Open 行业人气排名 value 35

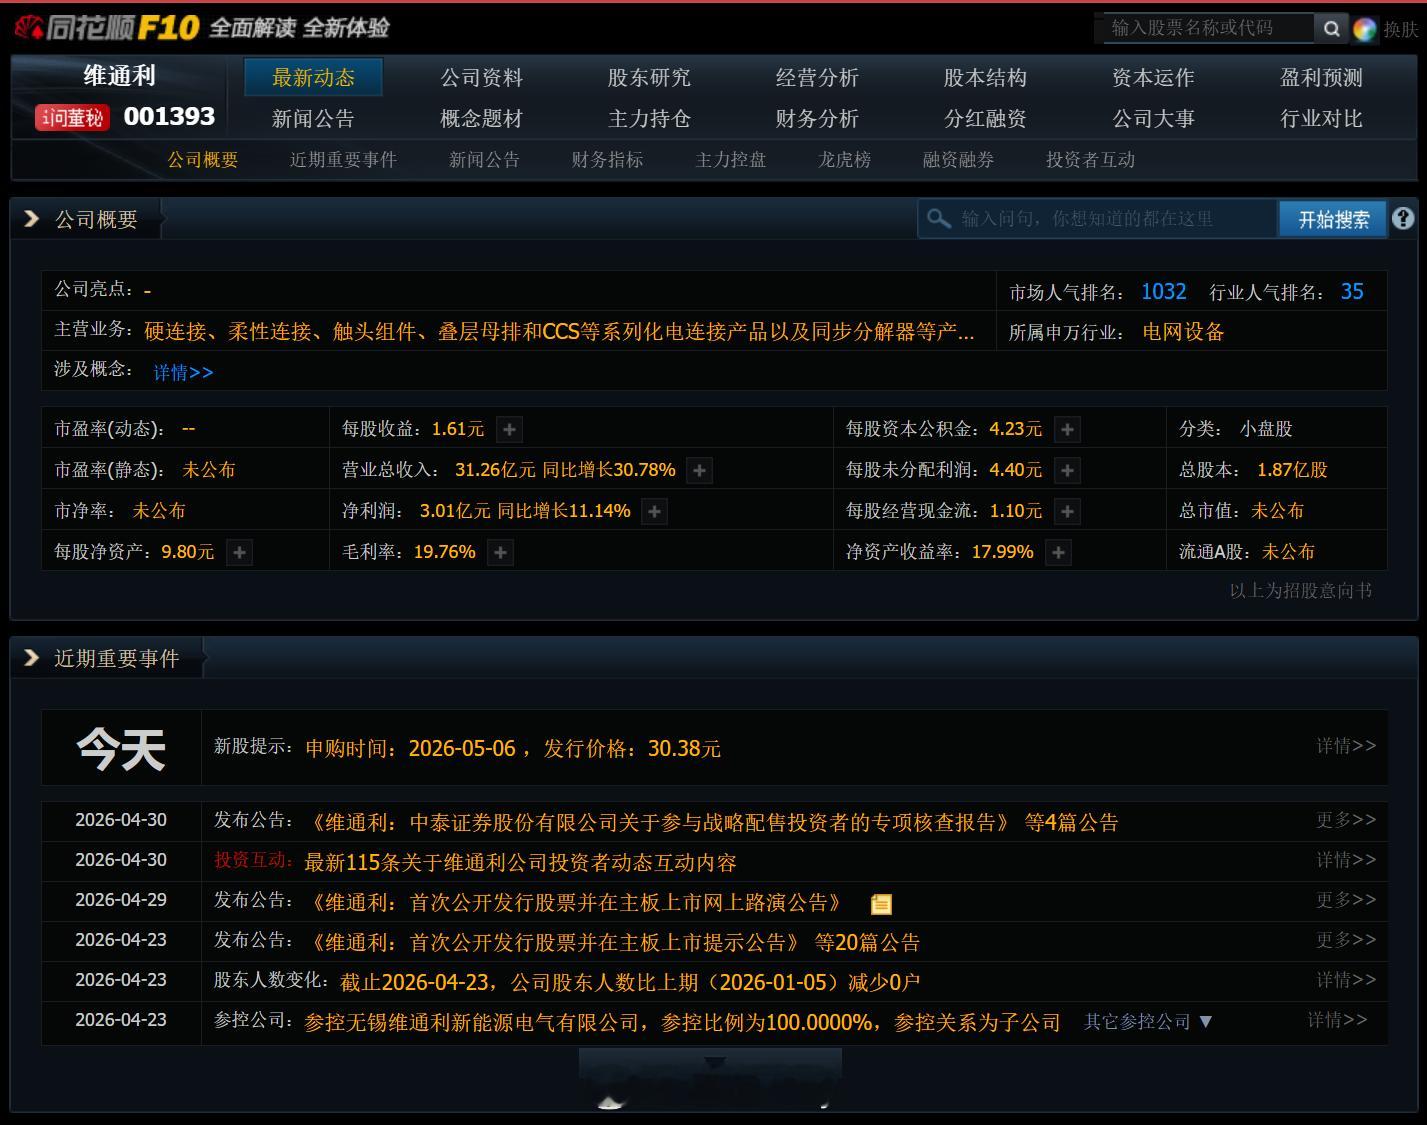(x=1352, y=292)
